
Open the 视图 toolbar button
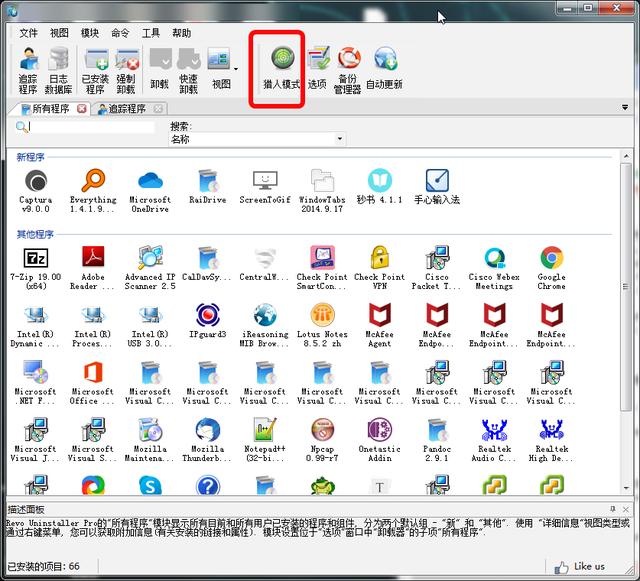[220, 69]
